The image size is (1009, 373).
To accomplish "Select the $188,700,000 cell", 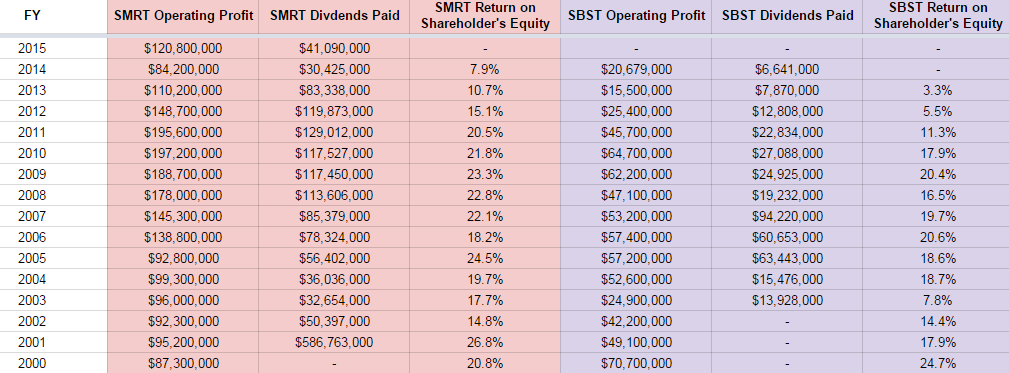I will tap(183, 174).
